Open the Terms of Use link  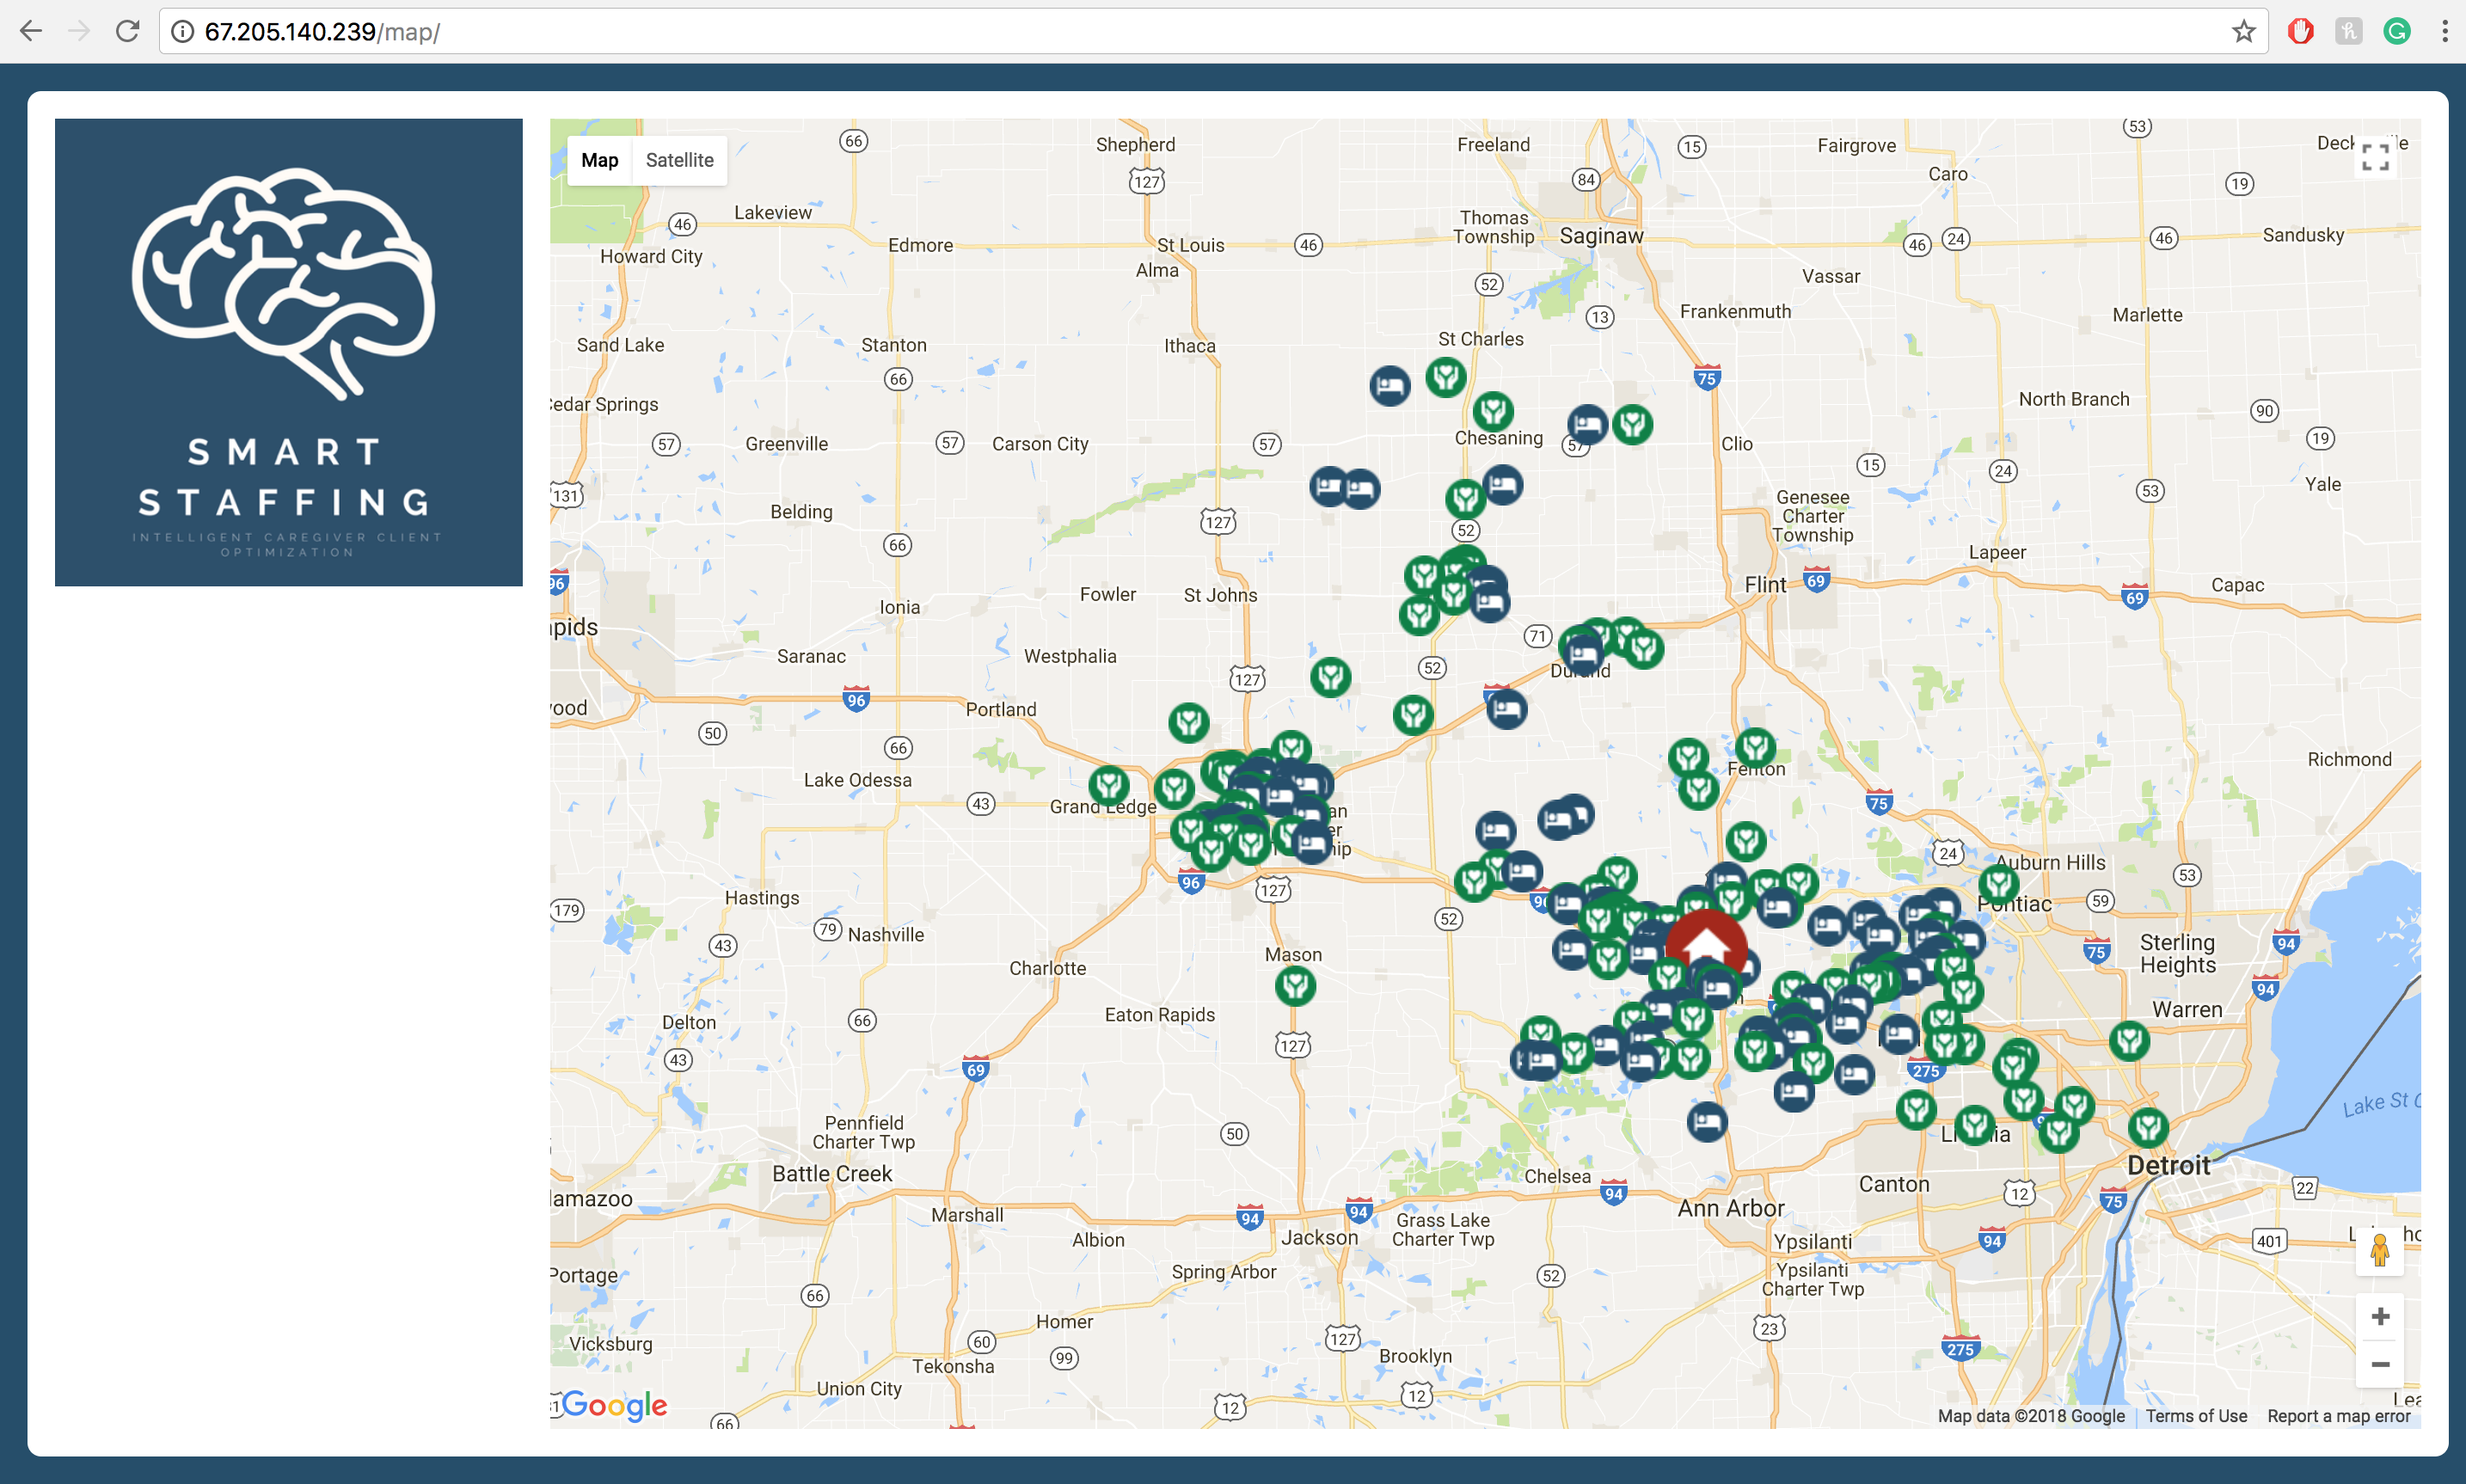2196,1416
